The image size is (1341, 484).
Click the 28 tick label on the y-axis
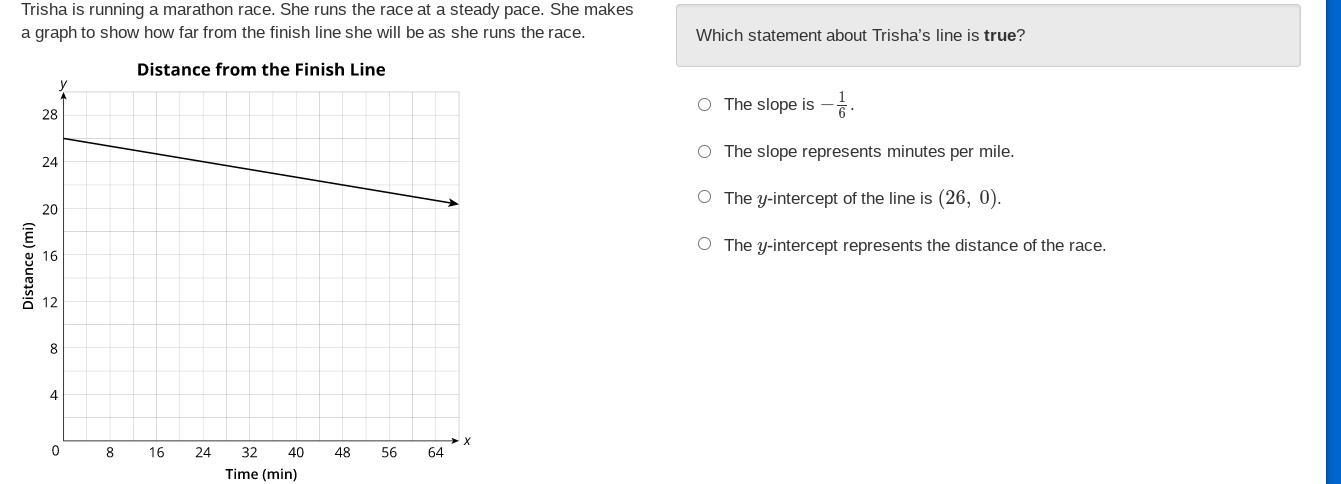click(x=50, y=115)
